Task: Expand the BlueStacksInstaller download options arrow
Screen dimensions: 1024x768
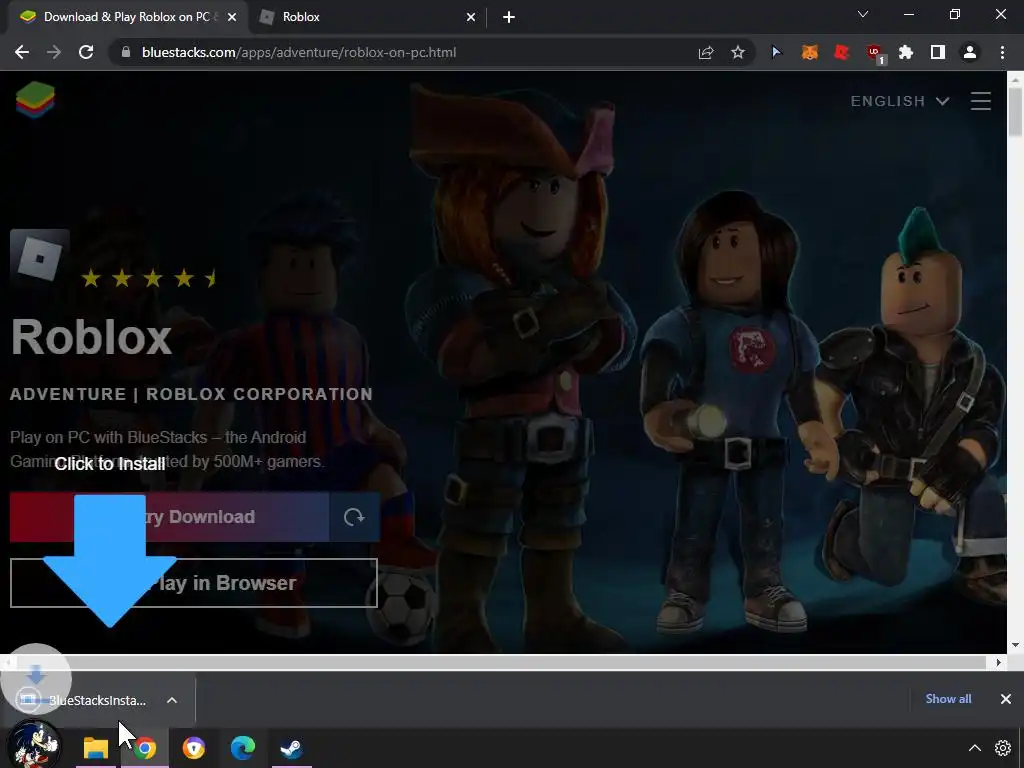Action: [x=172, y=700]
